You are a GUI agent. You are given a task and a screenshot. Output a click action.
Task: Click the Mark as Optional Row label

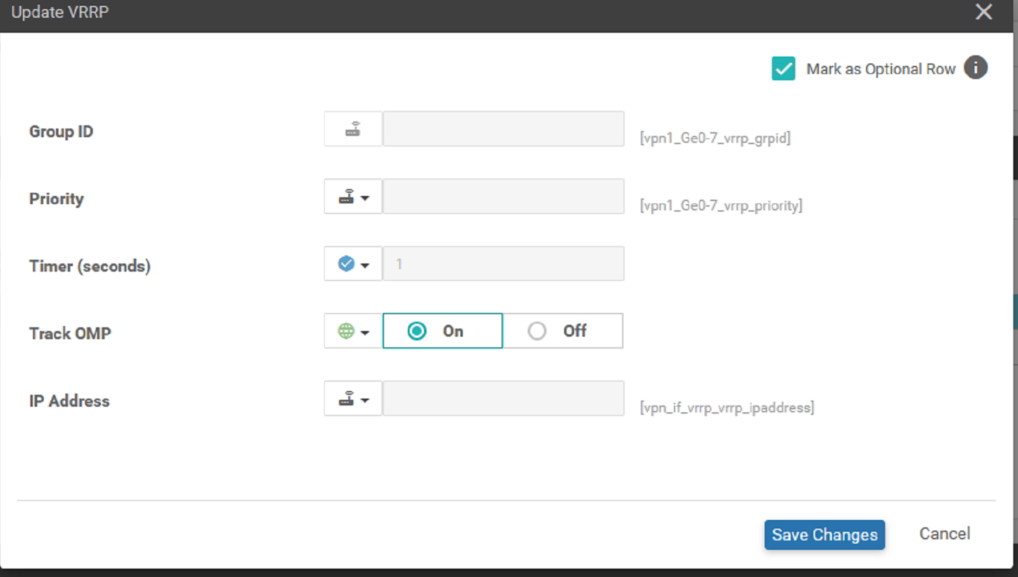click(881, 69)
